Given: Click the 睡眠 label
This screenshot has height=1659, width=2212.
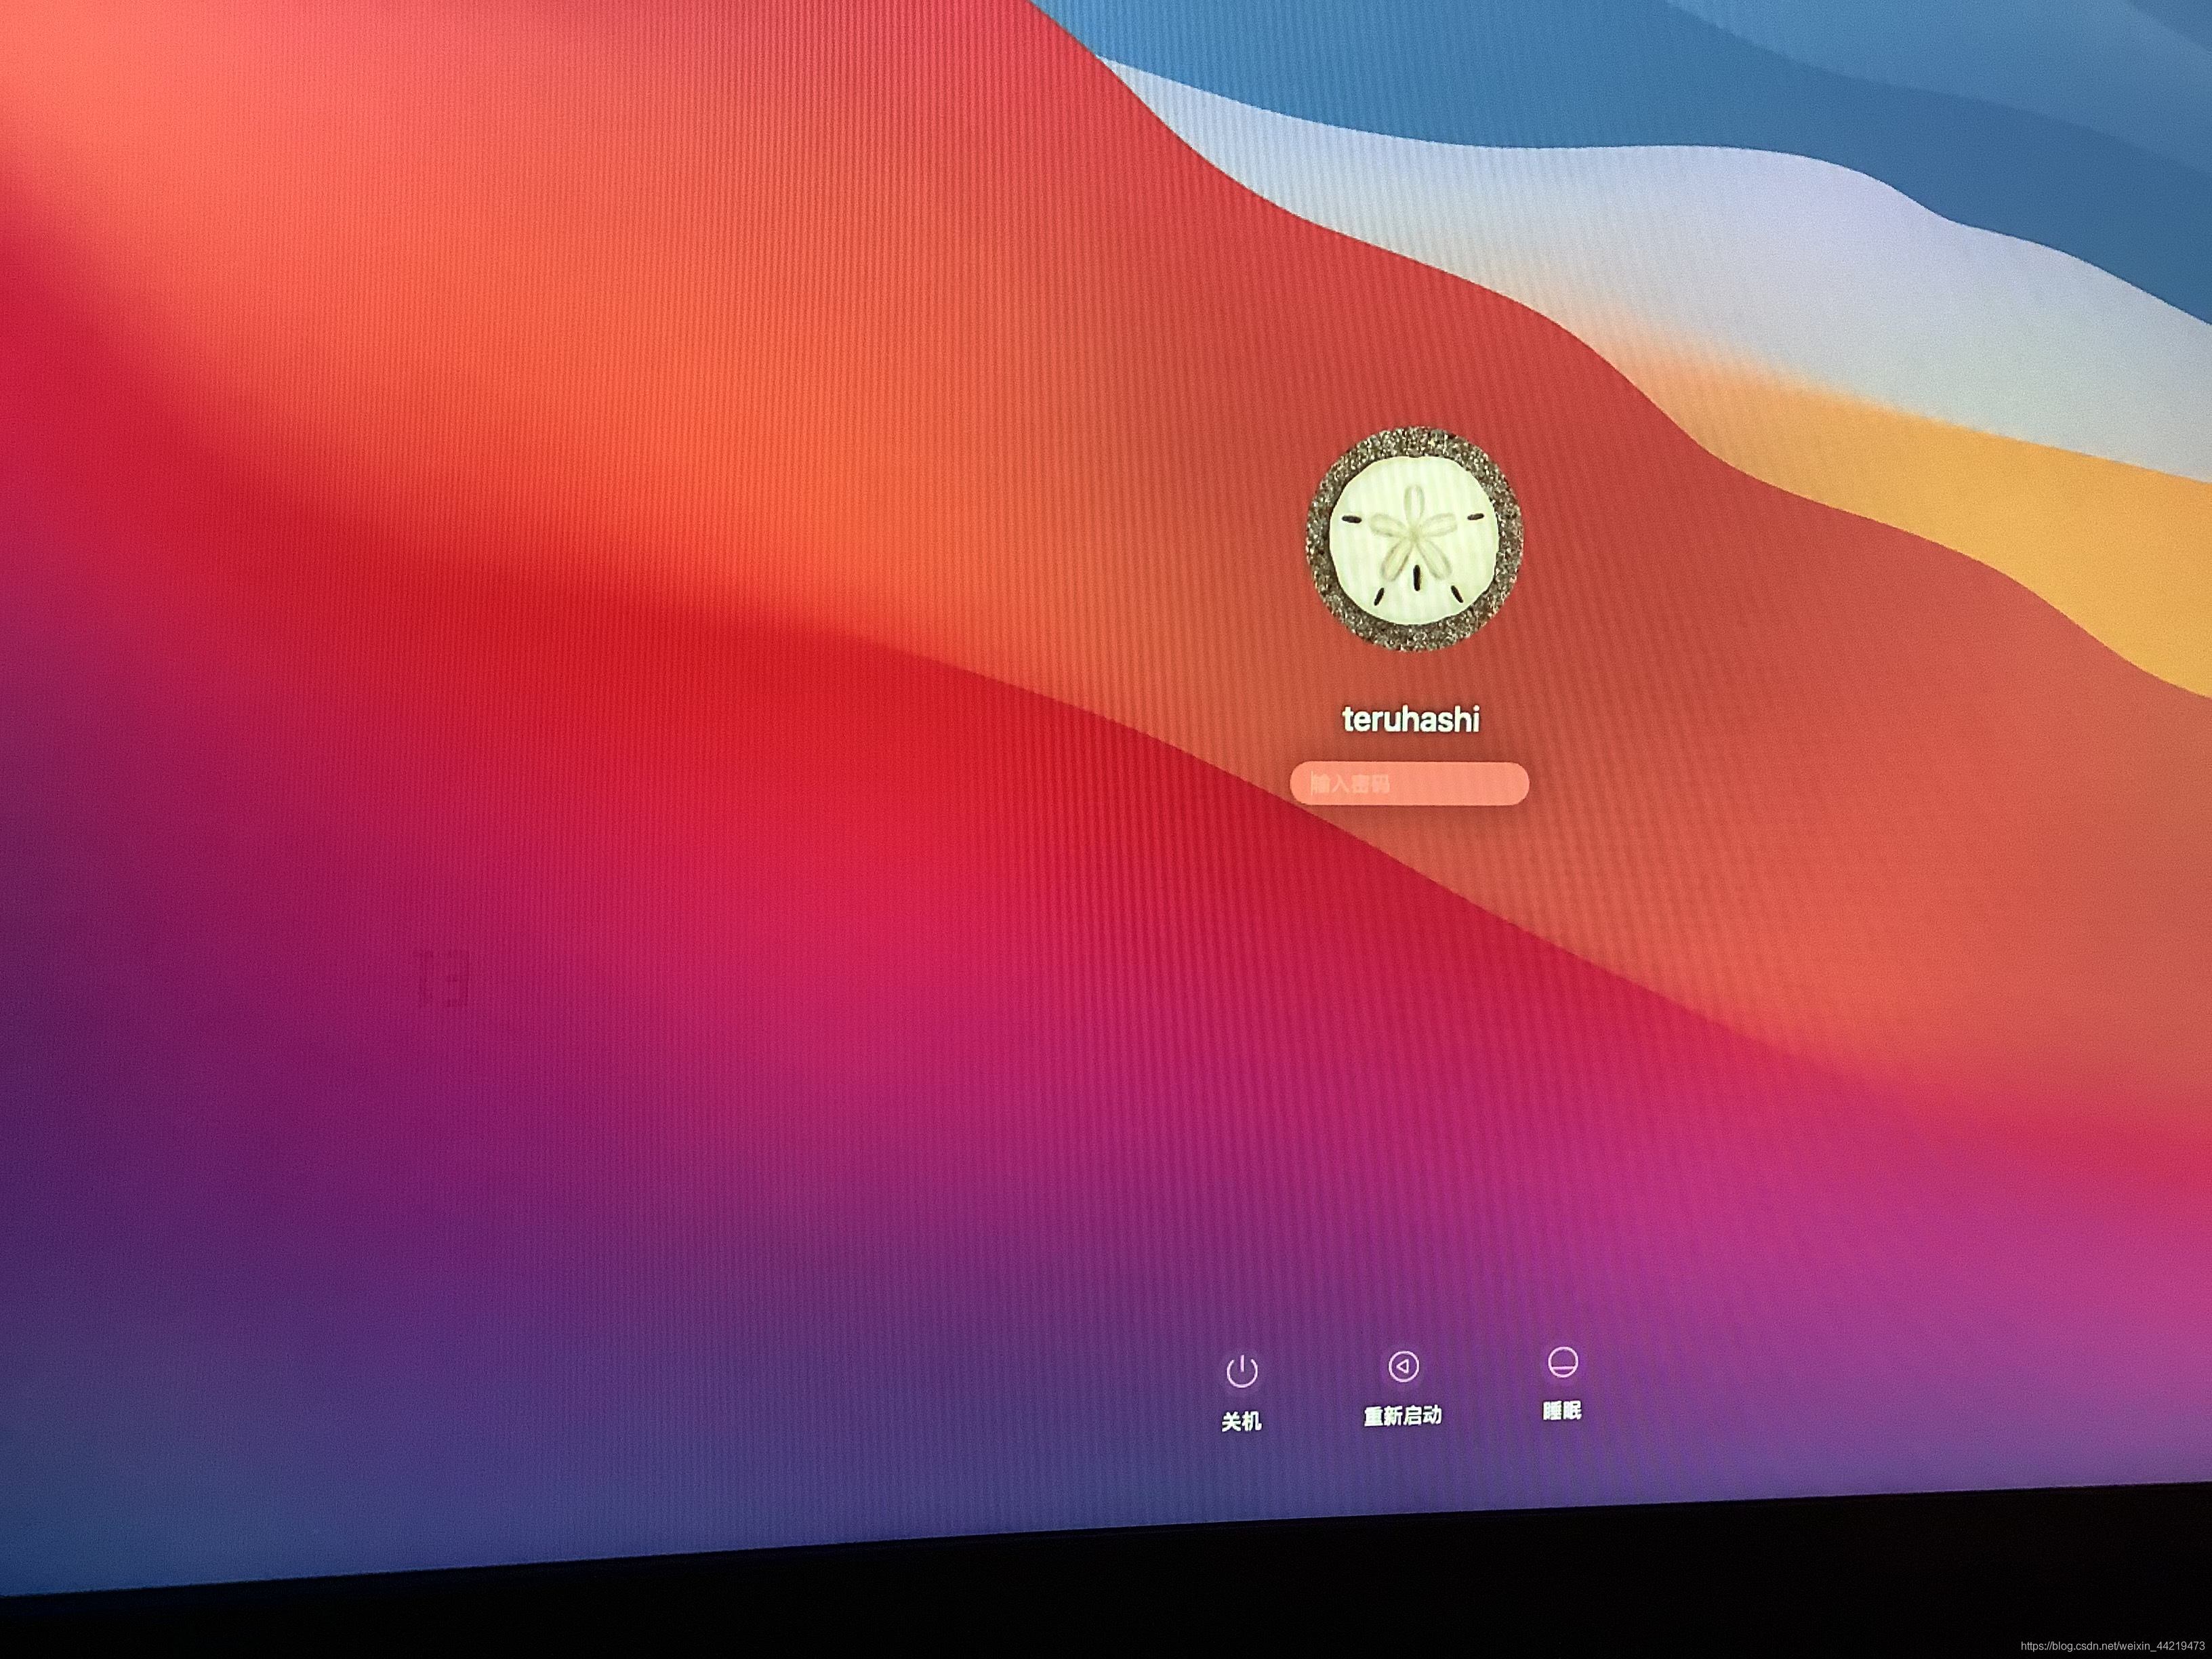Looking at the screenshot, I should (x=1562, y=1410).
